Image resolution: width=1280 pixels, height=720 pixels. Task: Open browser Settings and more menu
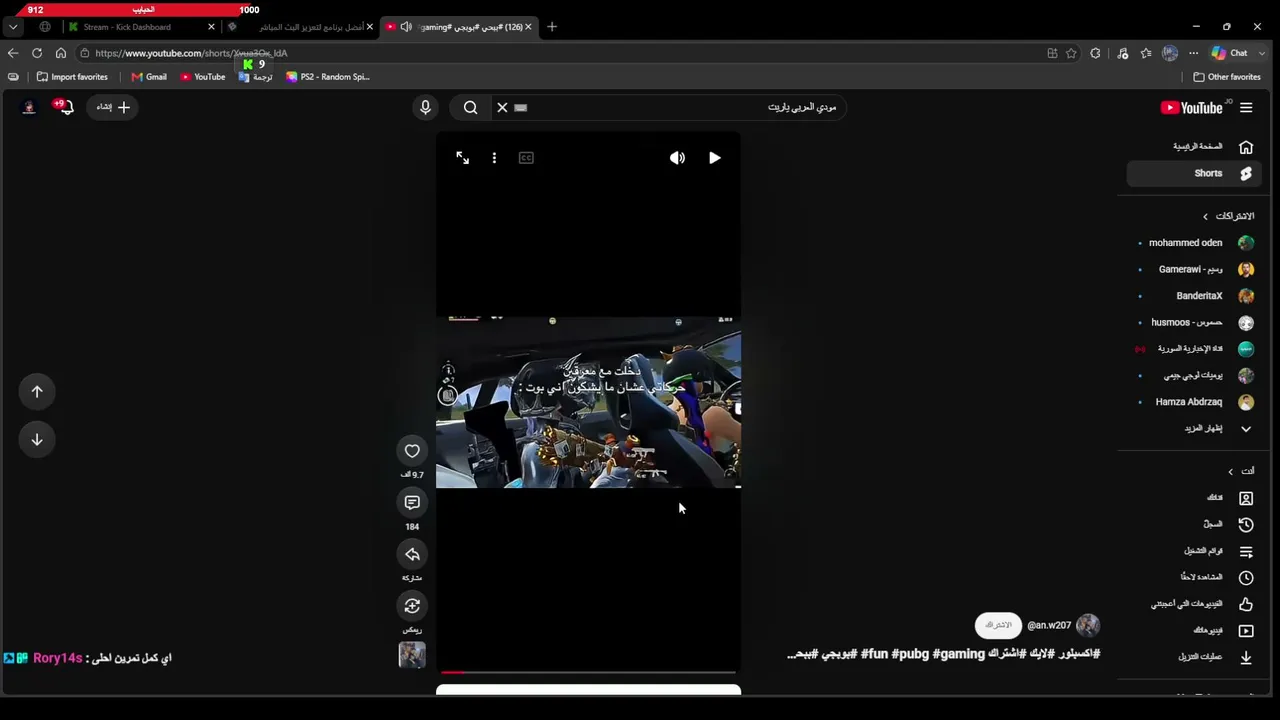click(x=1193, y=53)
